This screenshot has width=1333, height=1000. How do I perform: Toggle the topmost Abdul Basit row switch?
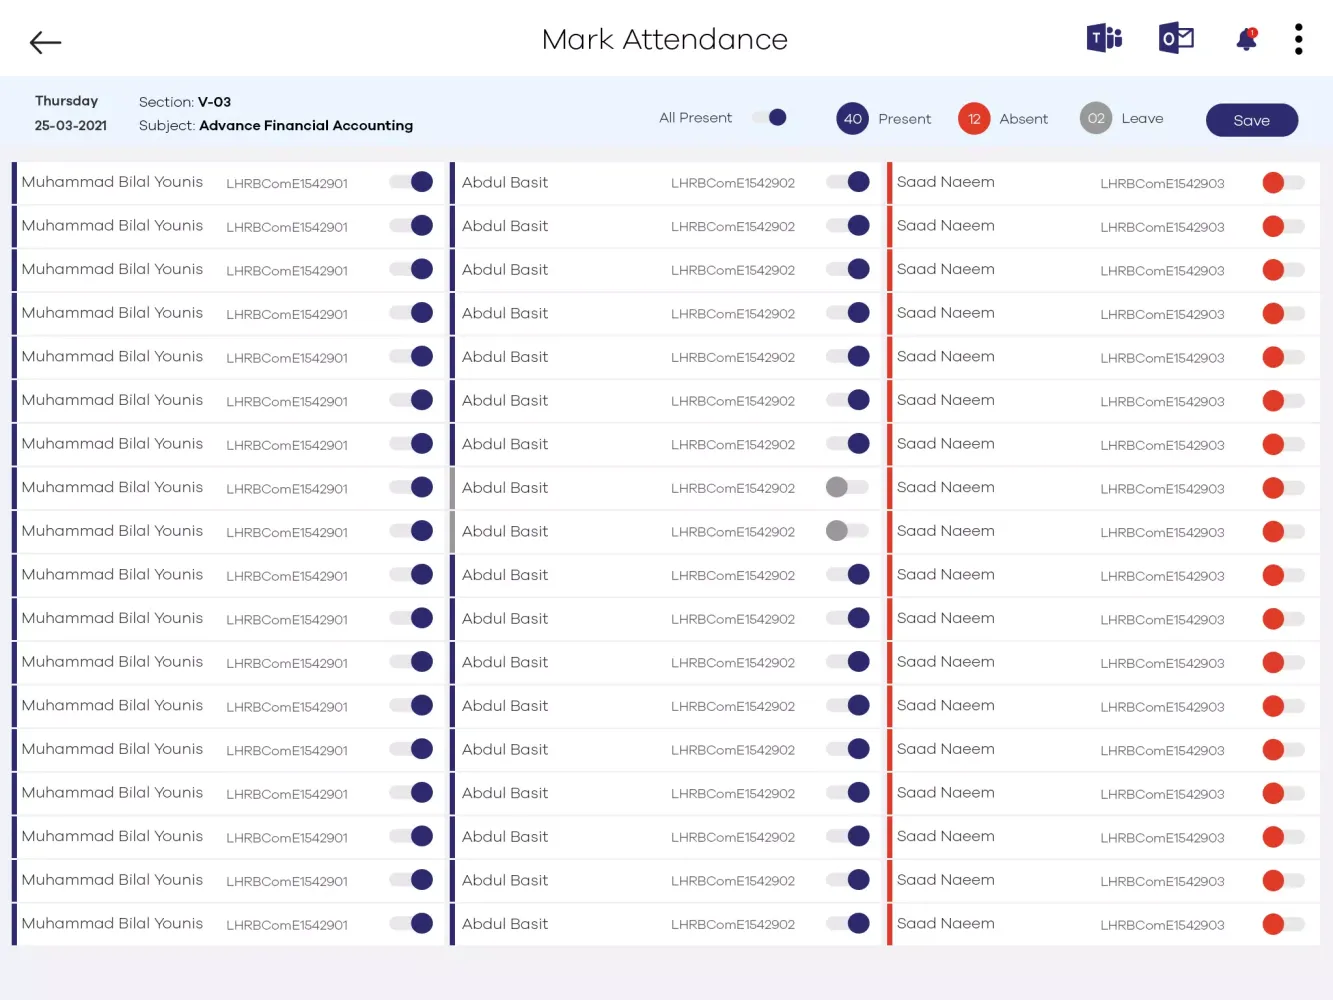tap(848, 182)
